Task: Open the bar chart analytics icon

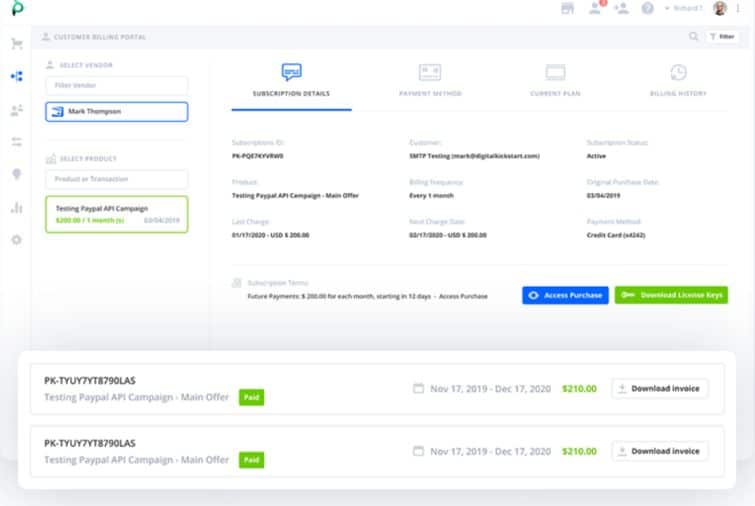Action: click(16, 207)
